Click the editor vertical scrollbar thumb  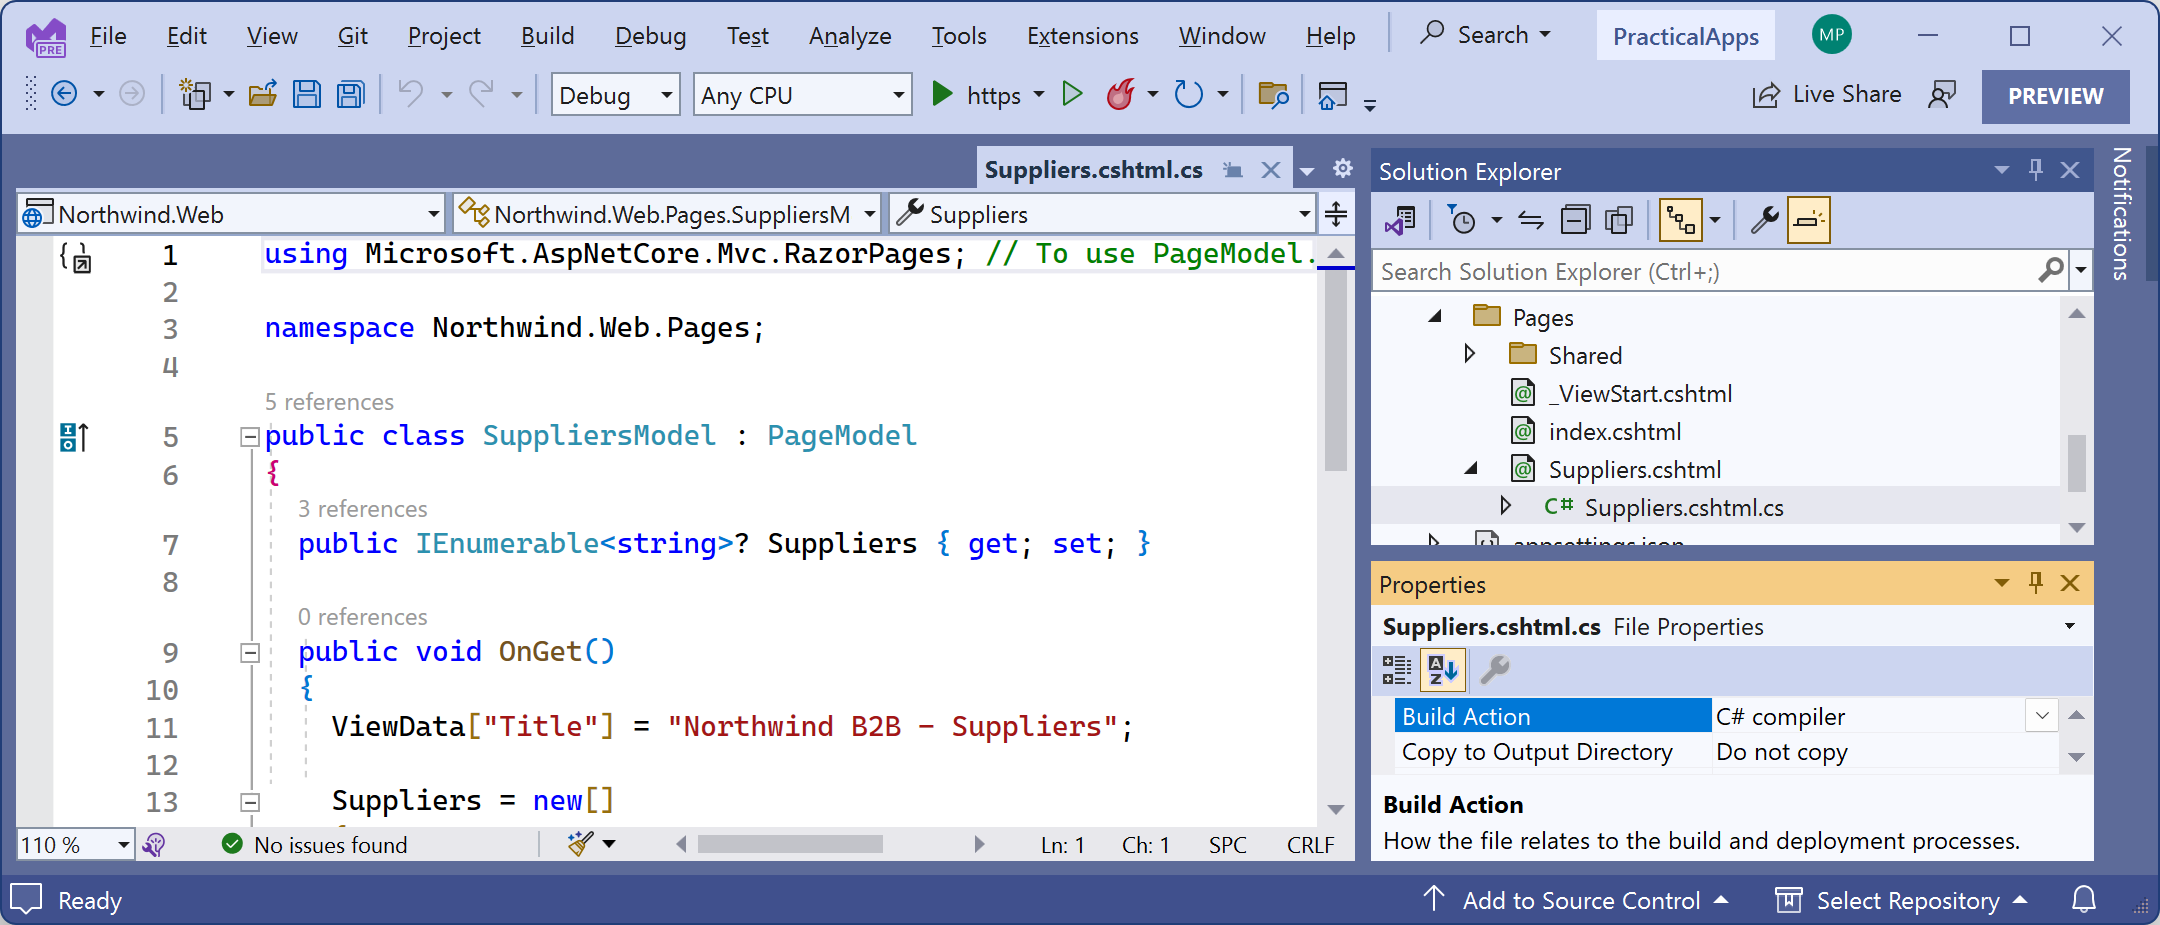coord(1335,370)
